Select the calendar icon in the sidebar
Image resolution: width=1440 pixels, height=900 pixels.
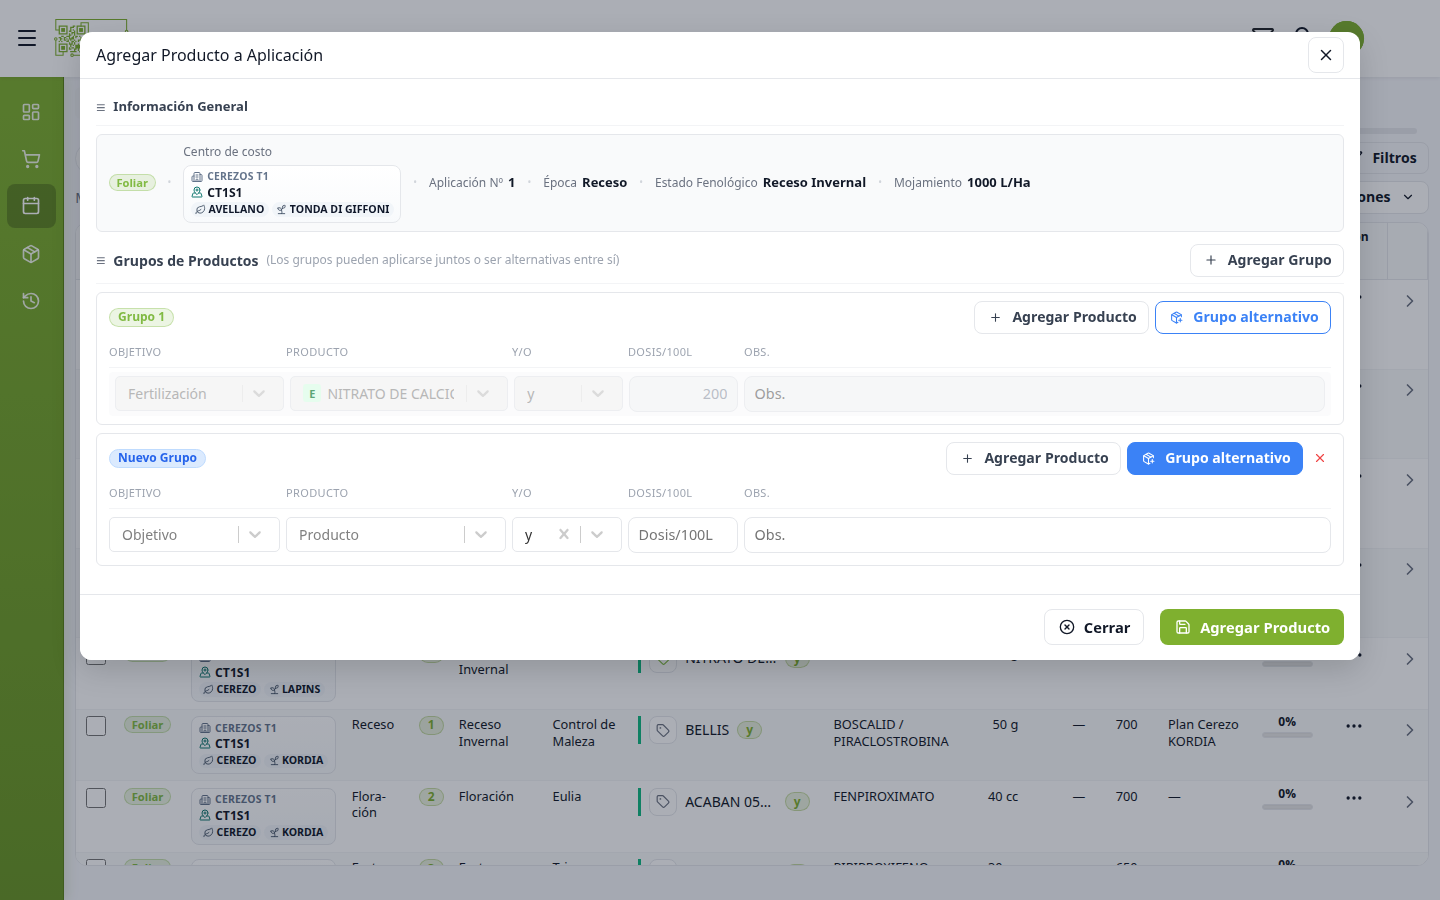(31, 206)
